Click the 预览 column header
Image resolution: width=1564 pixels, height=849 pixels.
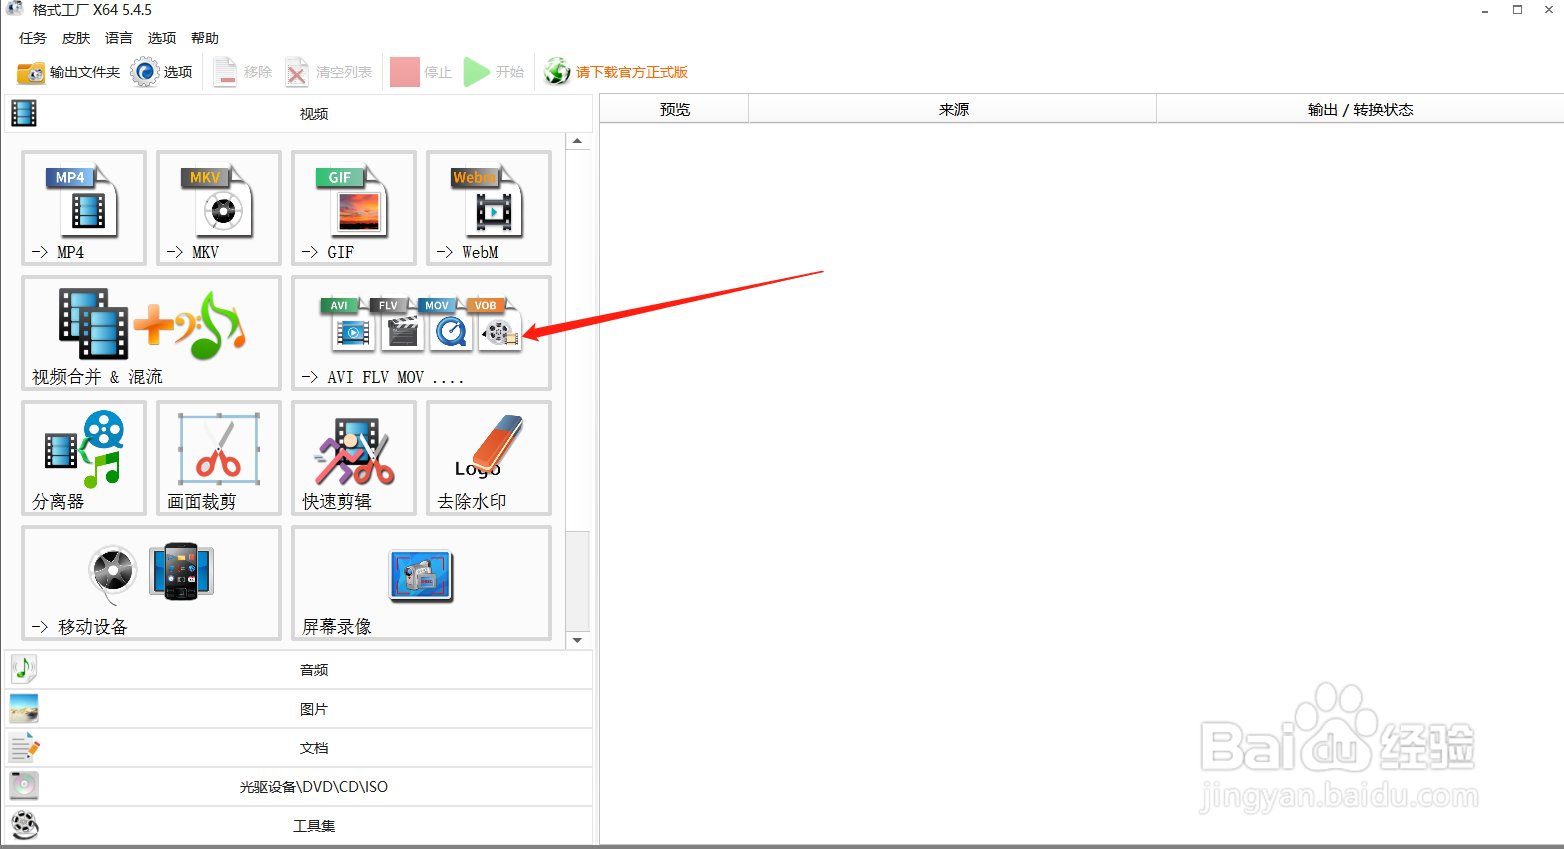(675, 109)
